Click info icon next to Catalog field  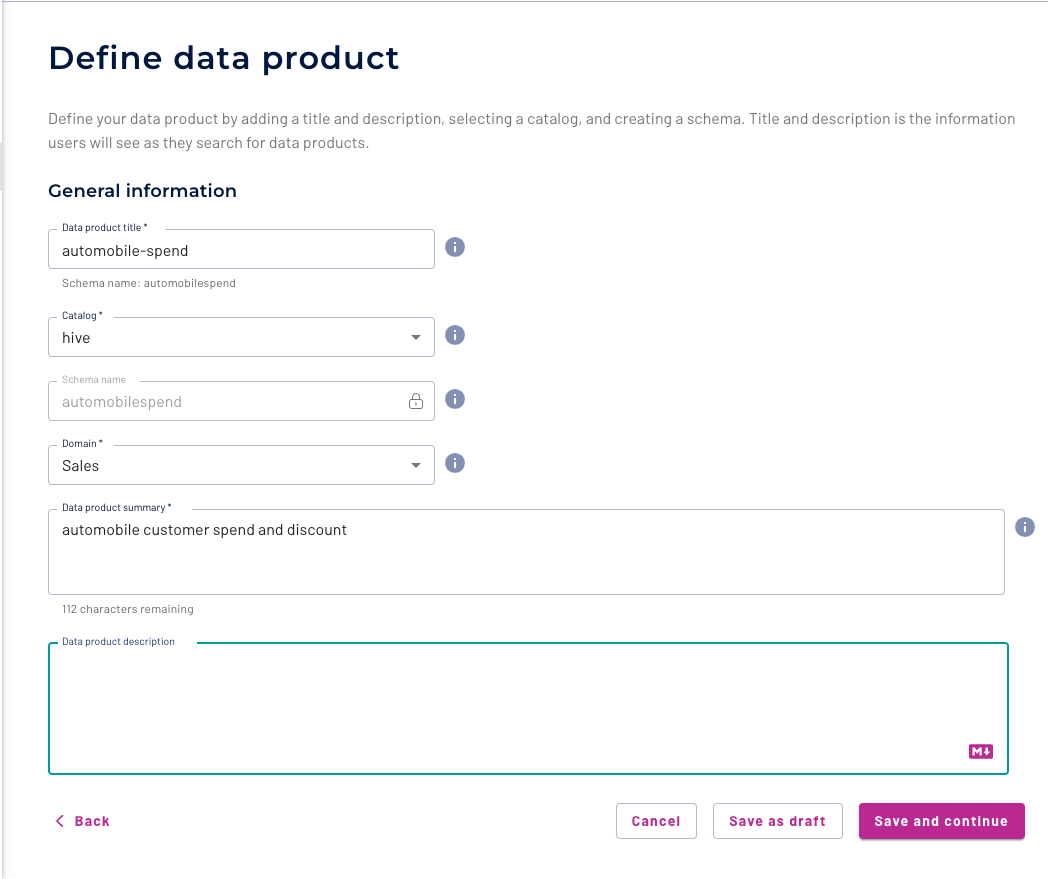click(455, 335)
